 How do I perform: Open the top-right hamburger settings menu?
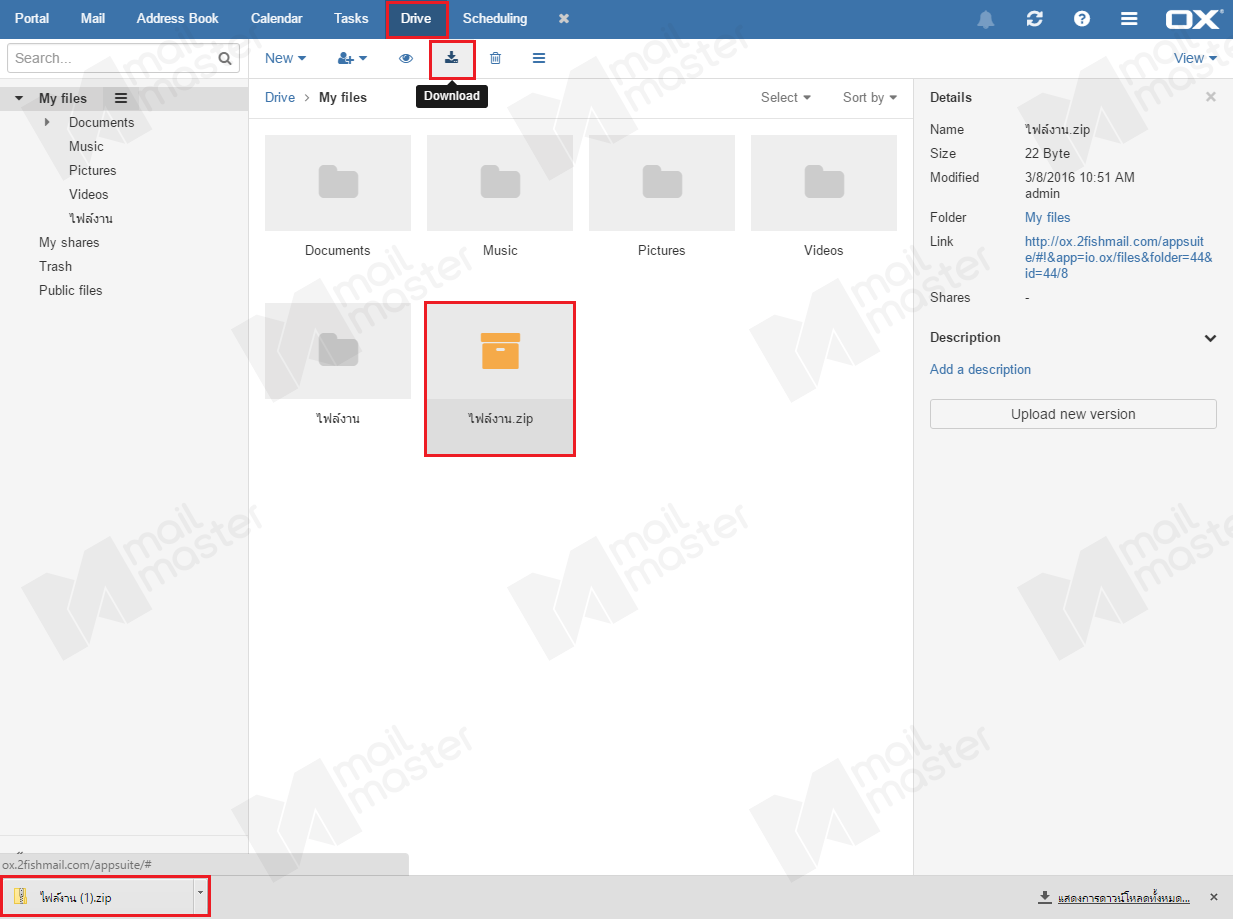(1129, 19)
